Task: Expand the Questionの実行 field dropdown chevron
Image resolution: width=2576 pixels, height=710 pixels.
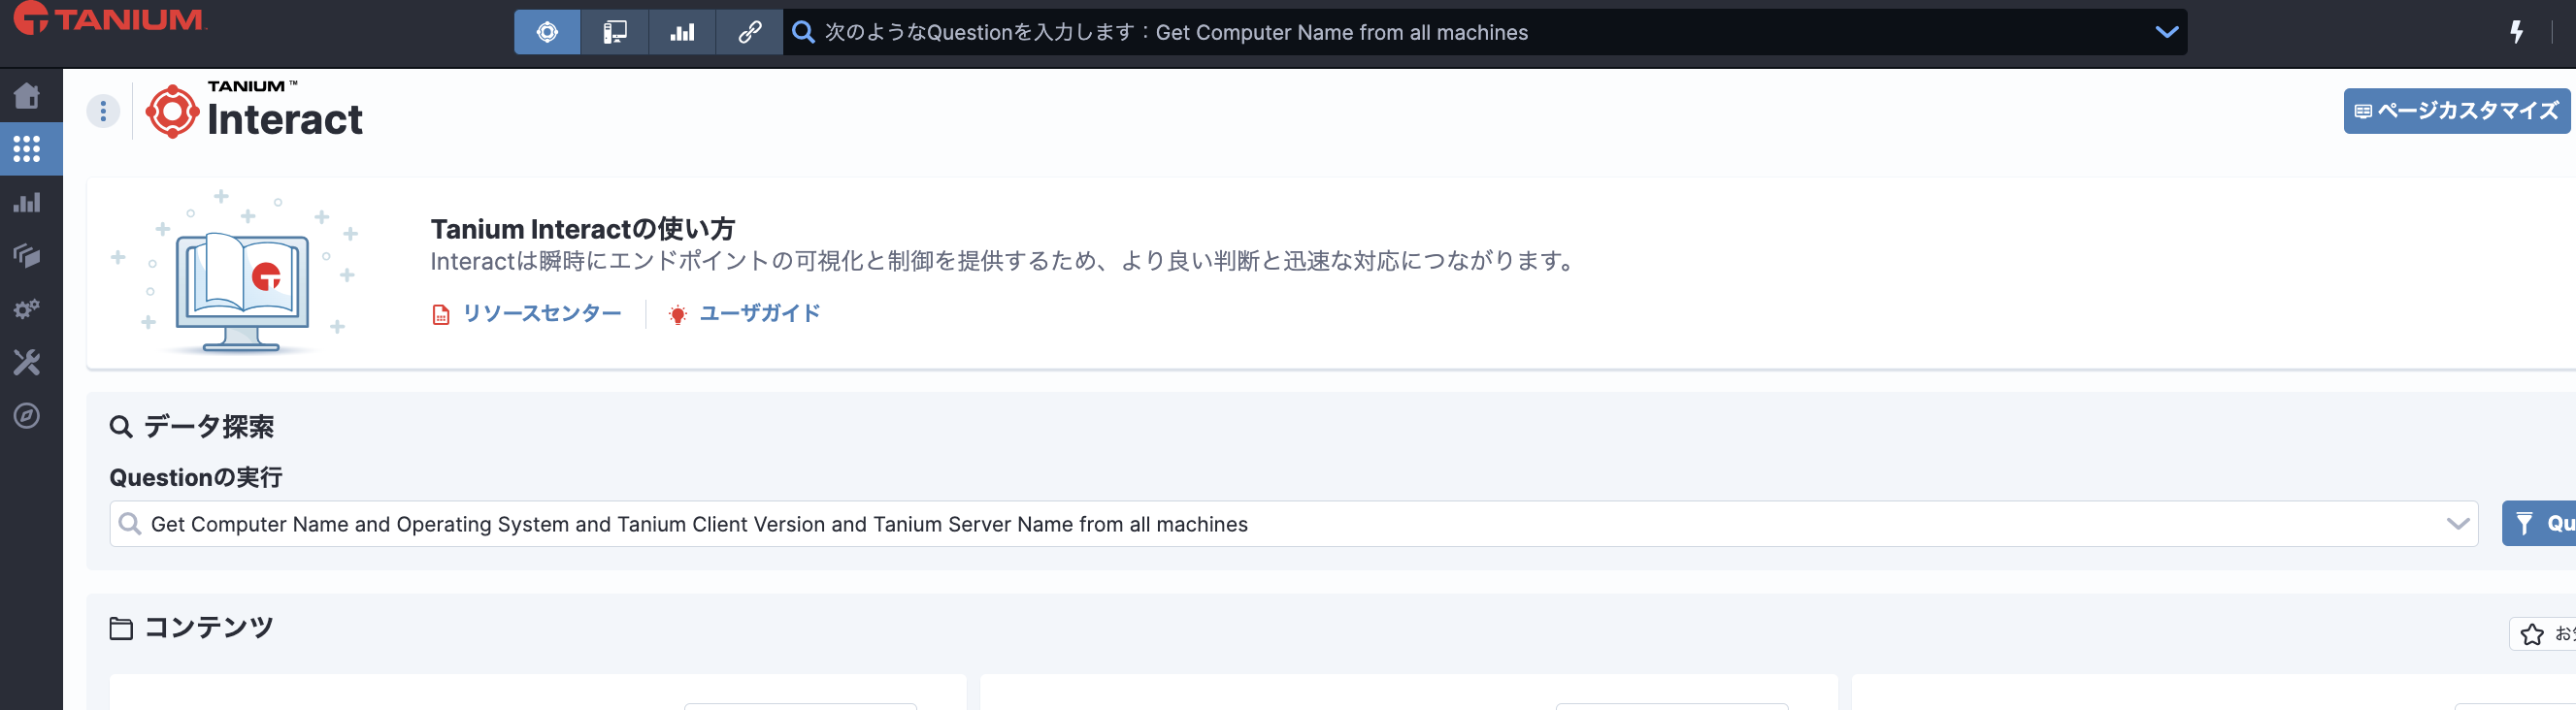Action: [2457, 524]
